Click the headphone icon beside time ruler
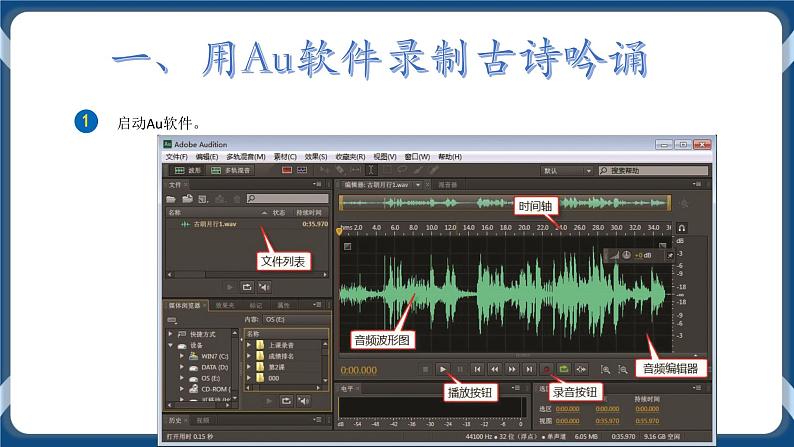 click(x=682, y=228)
